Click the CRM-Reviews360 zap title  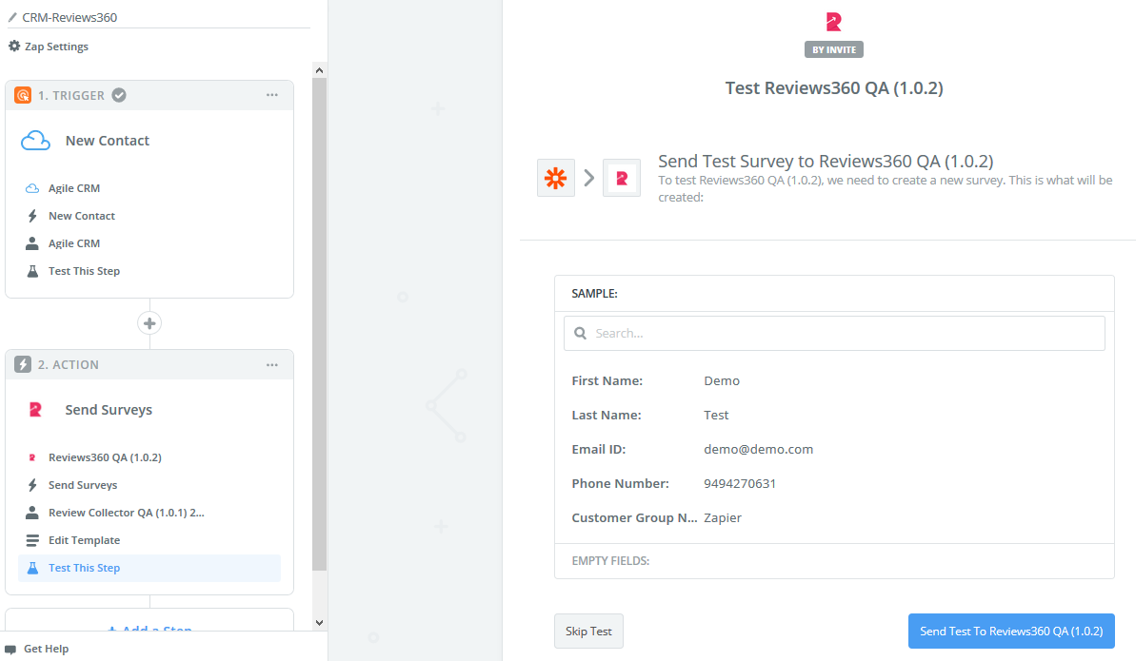point(70,17)
